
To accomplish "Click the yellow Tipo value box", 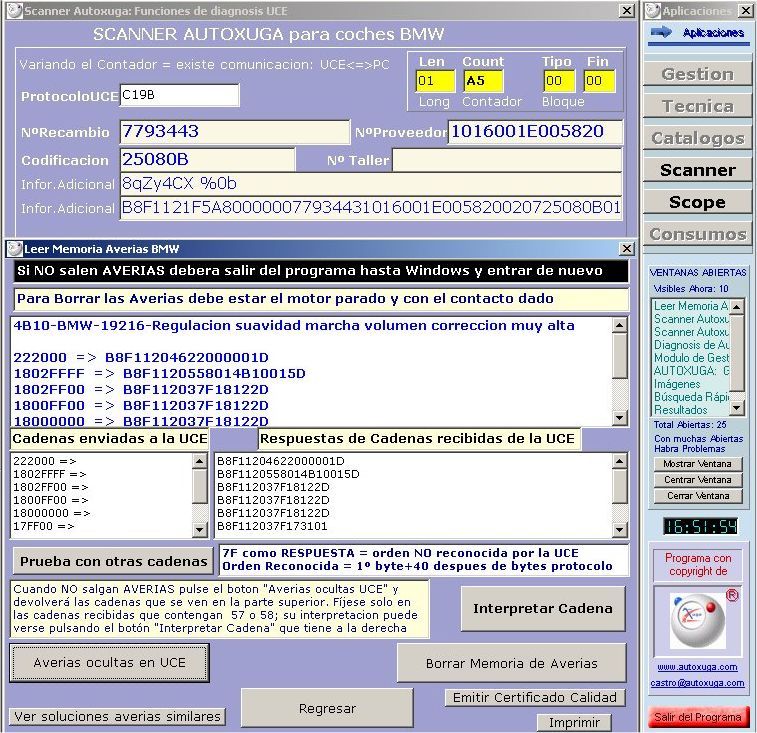I will click(x=559, y=81).
